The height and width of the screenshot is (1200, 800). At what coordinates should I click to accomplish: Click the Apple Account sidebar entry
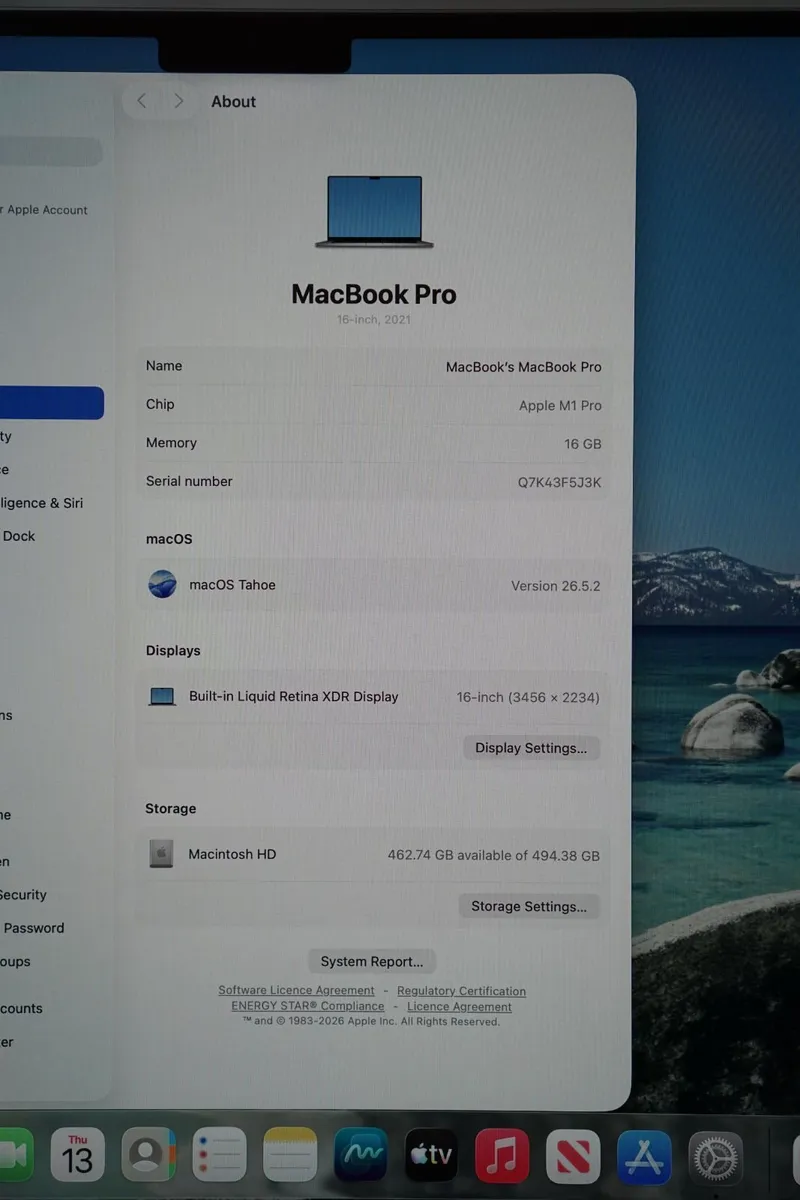(45, 210)
